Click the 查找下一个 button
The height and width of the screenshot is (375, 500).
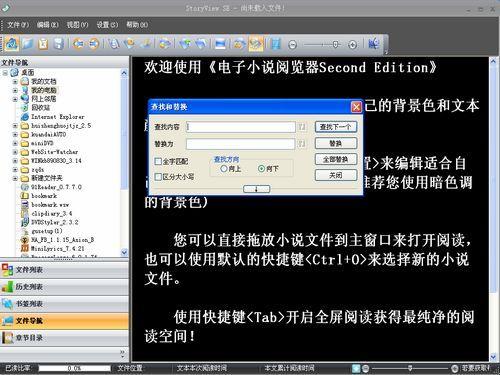tap(336, 127)
